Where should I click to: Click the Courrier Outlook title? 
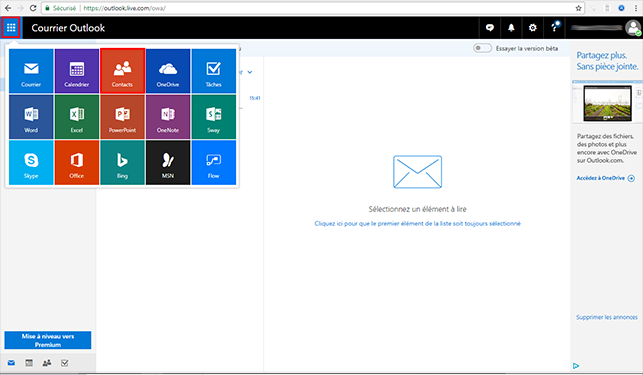point(68,28)
